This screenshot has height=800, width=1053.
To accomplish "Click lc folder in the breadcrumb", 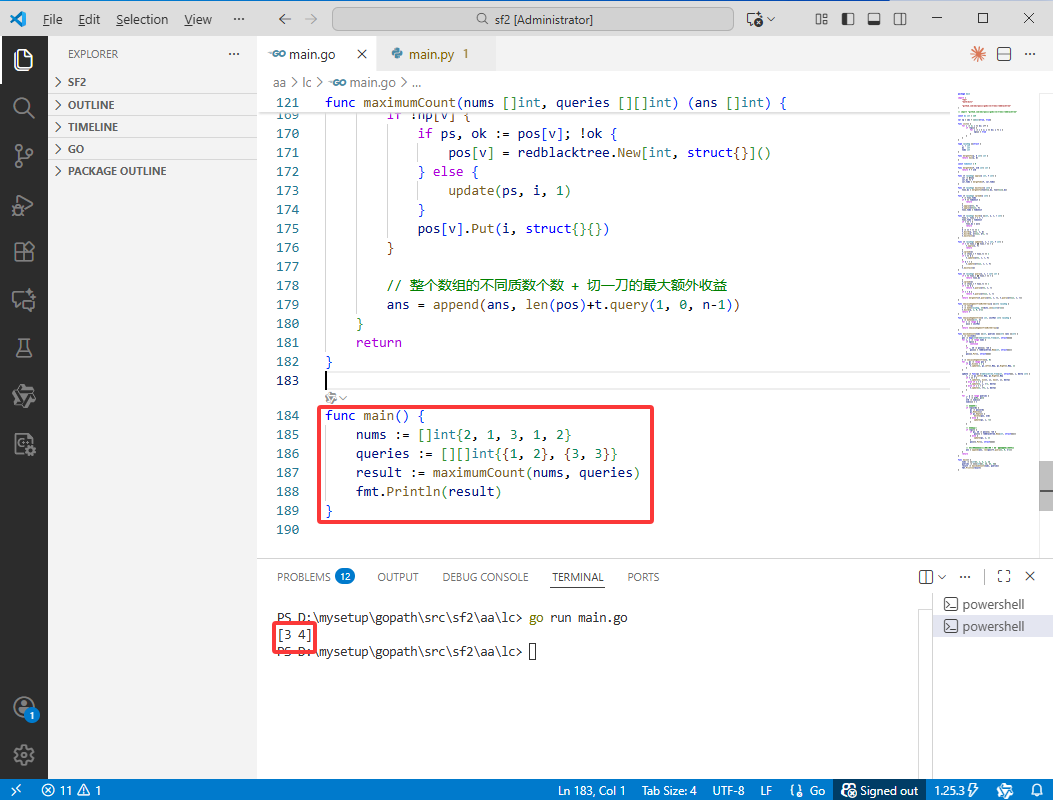I will [306, 82].
